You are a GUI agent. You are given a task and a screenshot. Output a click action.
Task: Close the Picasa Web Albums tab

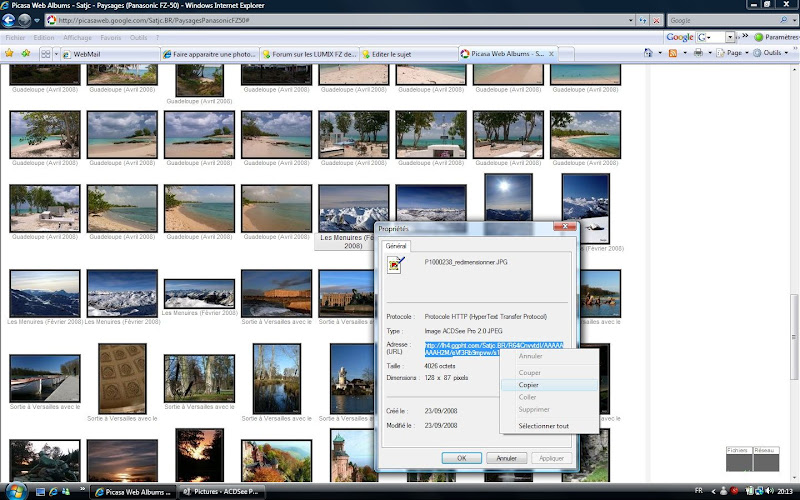(x=551, y=54)
